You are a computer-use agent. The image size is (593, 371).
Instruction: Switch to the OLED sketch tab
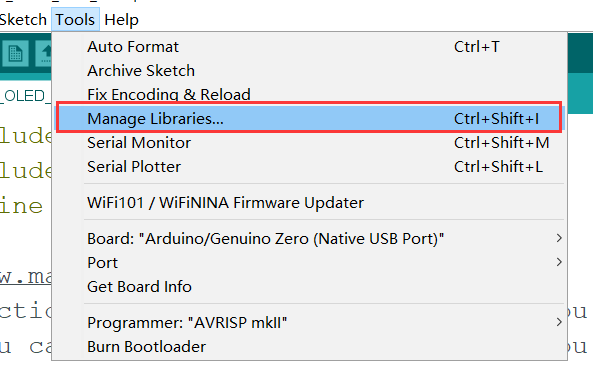[25, 96]
